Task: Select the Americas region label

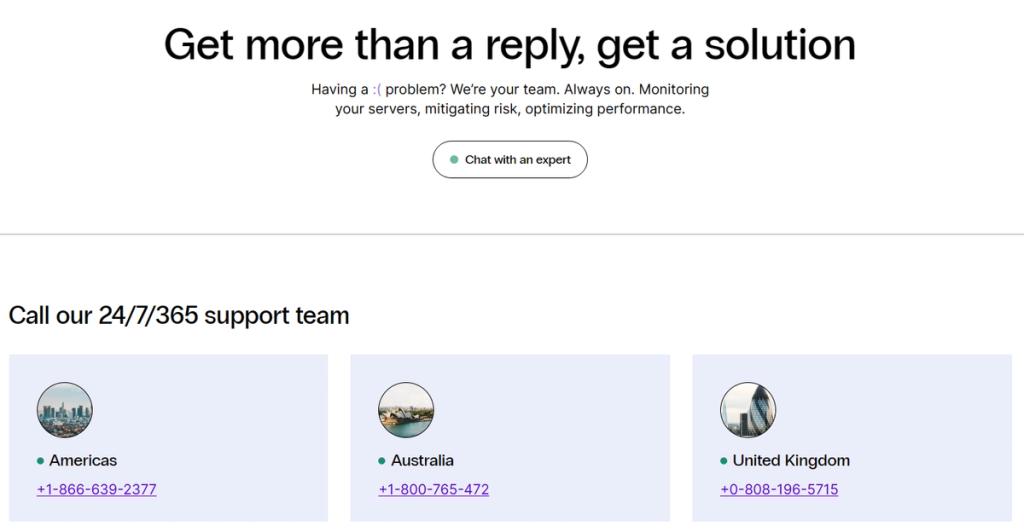Action: point(83,460)
